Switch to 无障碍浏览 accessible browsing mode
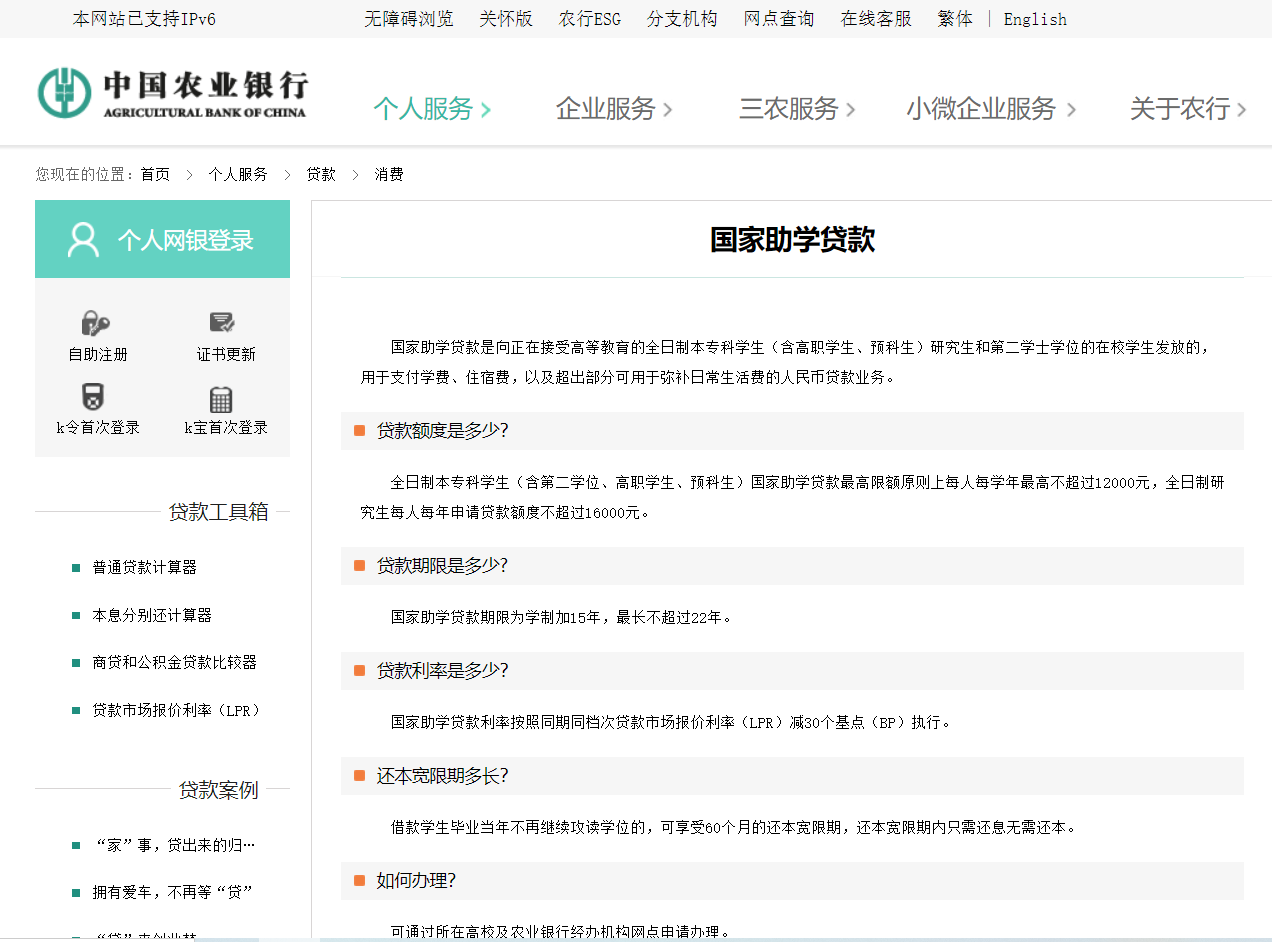This screenshot has height=942, width=1272. 408,19
